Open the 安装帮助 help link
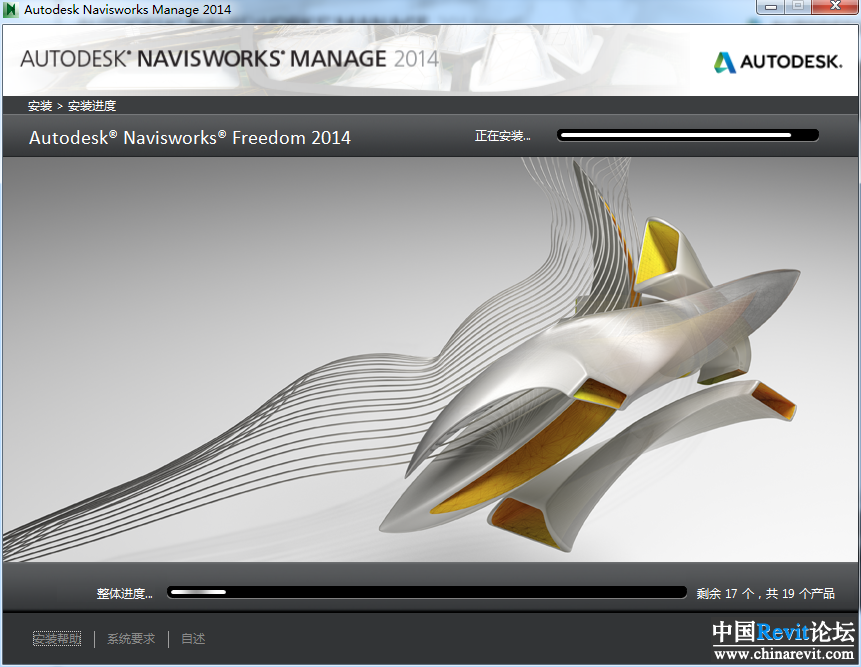This screenshot has height=667, width=861. pyautogui.click(x=57, y=639)
